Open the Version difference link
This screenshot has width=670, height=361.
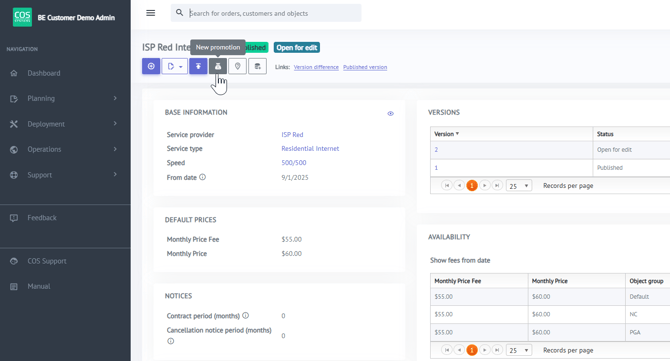click(316, 67)
